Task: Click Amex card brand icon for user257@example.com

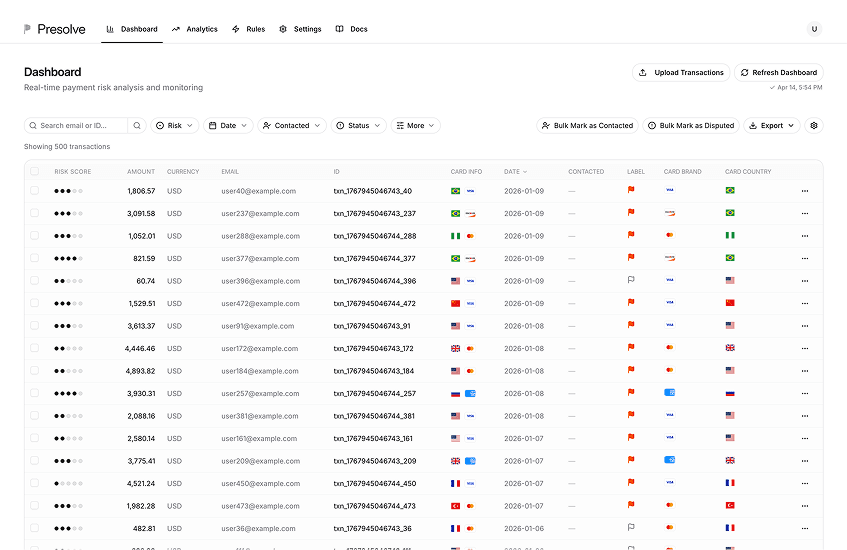Action: [x=670, y=393]
